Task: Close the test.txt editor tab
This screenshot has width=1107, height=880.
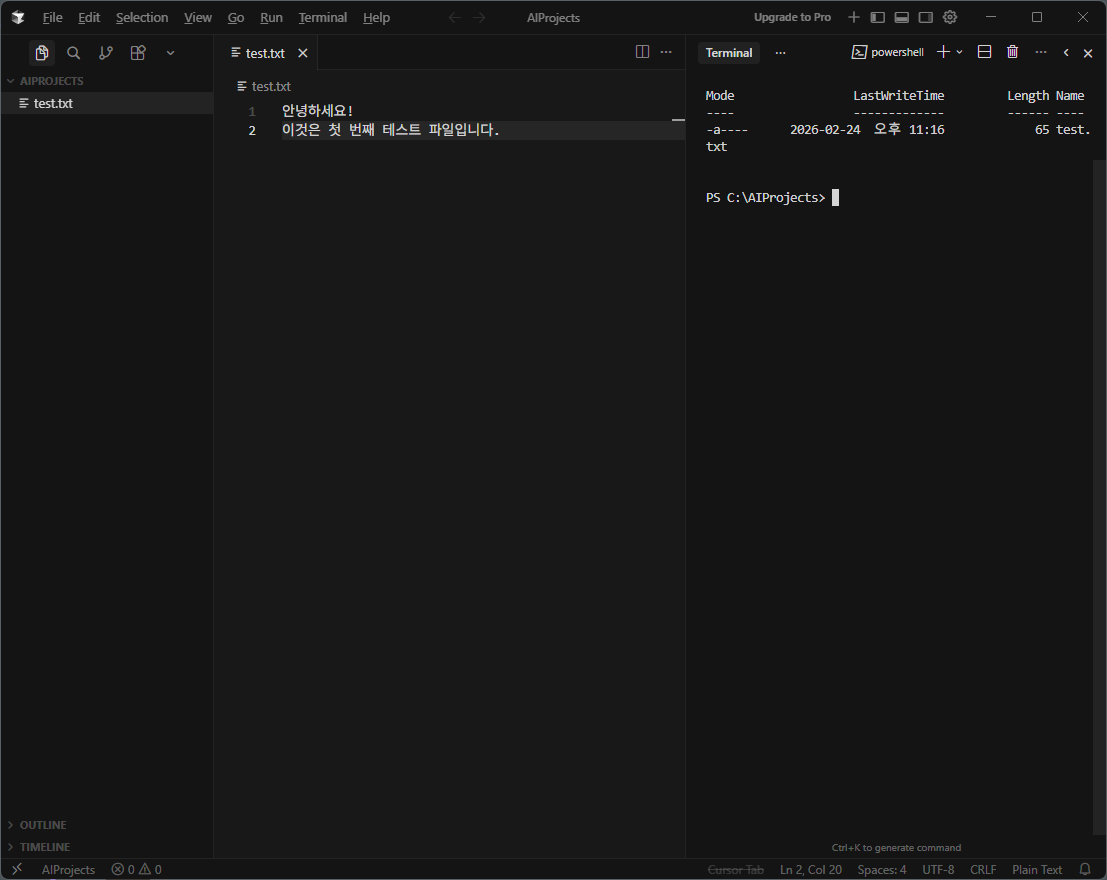Action: 303,53
